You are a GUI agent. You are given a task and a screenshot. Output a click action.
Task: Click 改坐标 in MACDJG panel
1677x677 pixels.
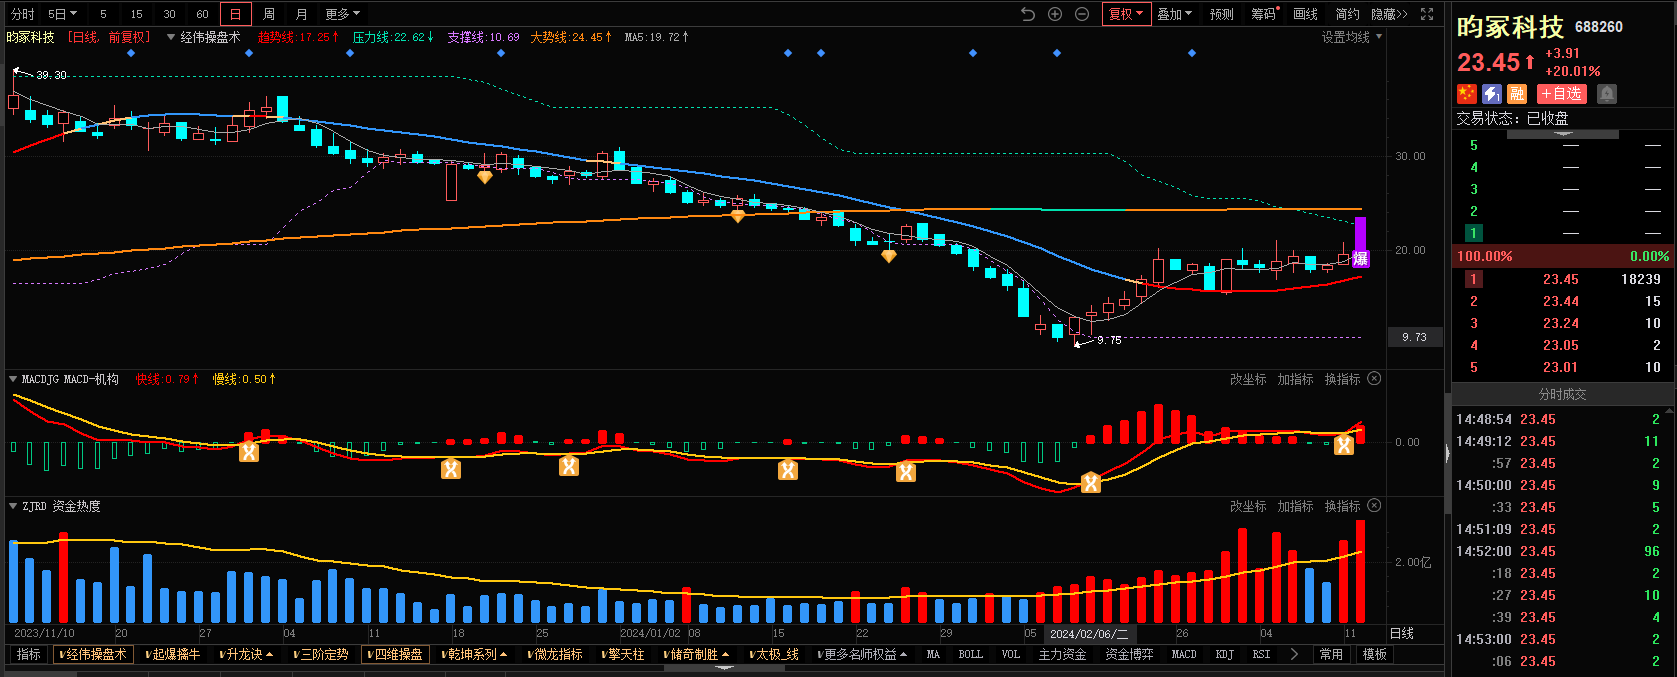point(1248,379)
